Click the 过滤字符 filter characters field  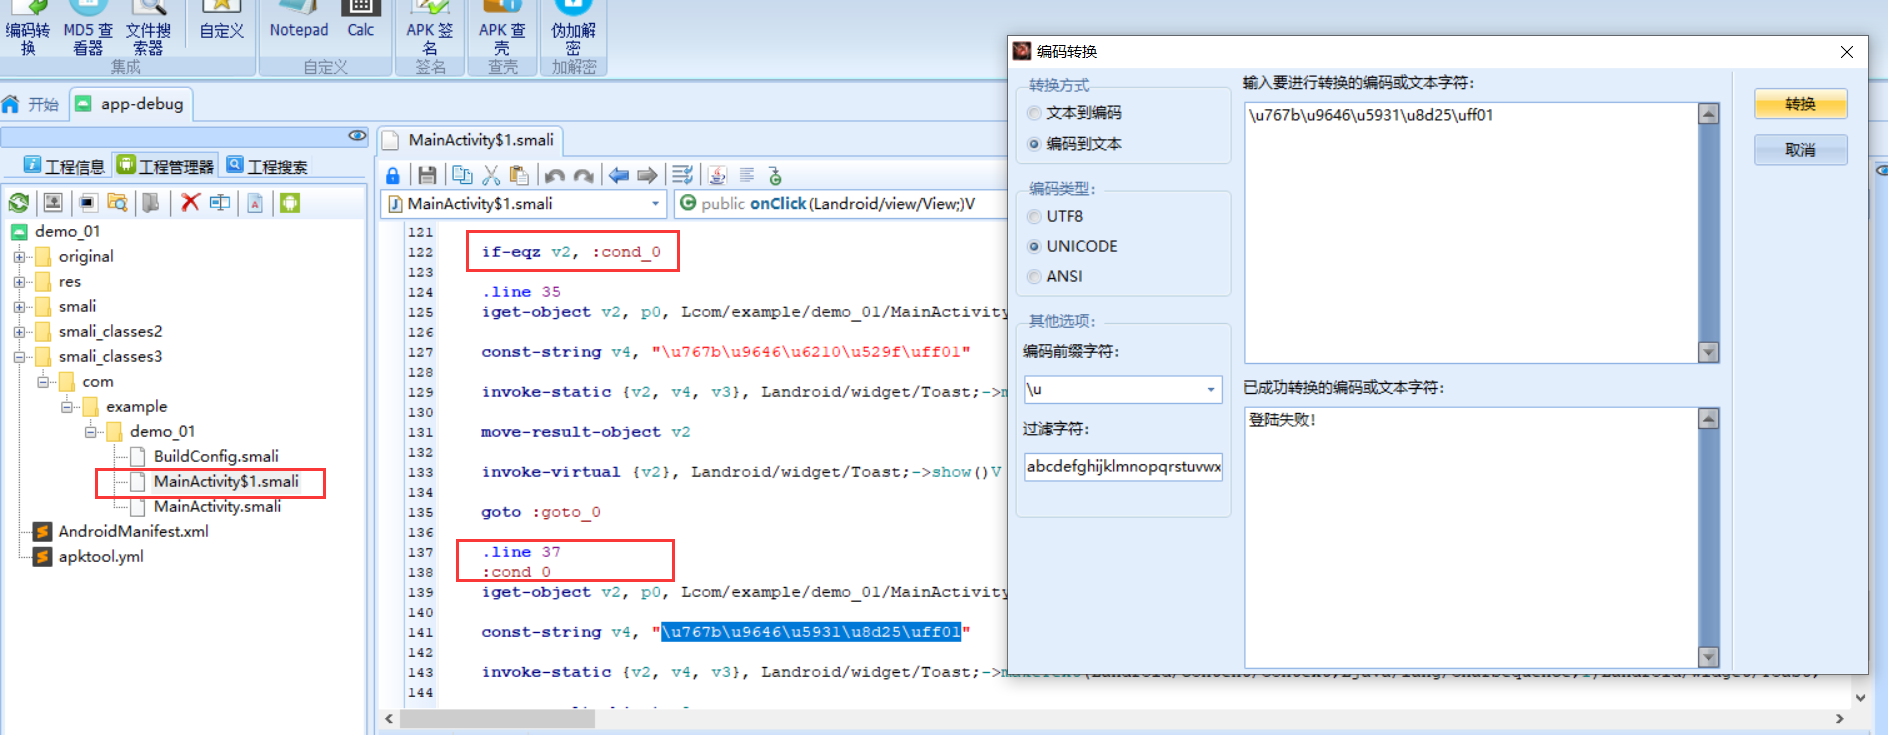pyautogui.click(x=1123, y=466)
